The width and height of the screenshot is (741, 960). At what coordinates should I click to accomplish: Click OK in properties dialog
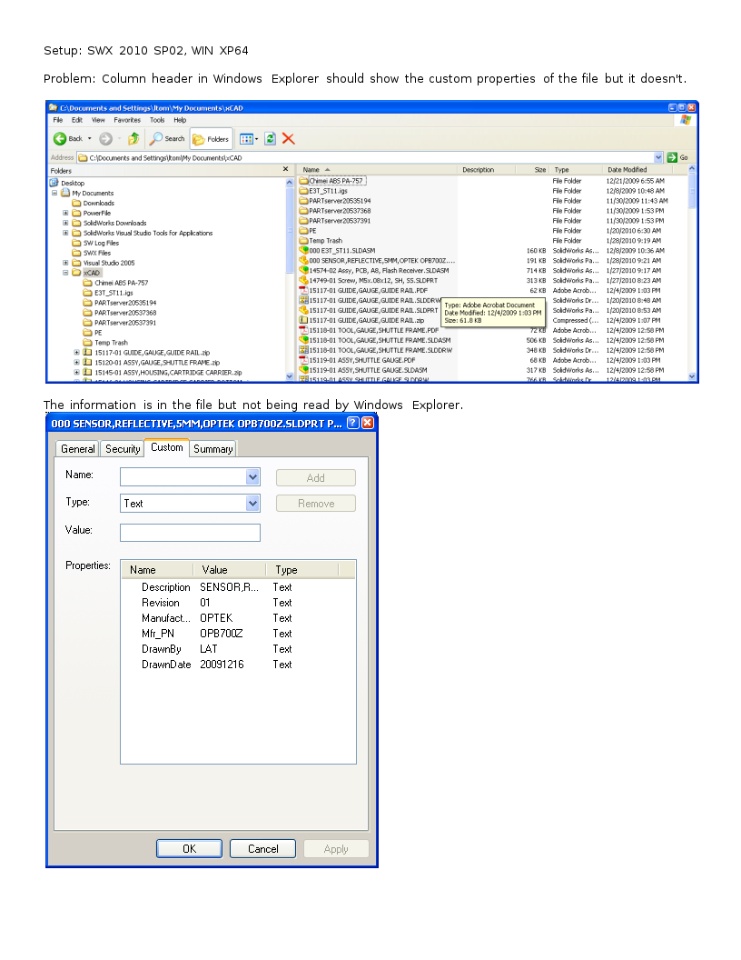(189, 849)
